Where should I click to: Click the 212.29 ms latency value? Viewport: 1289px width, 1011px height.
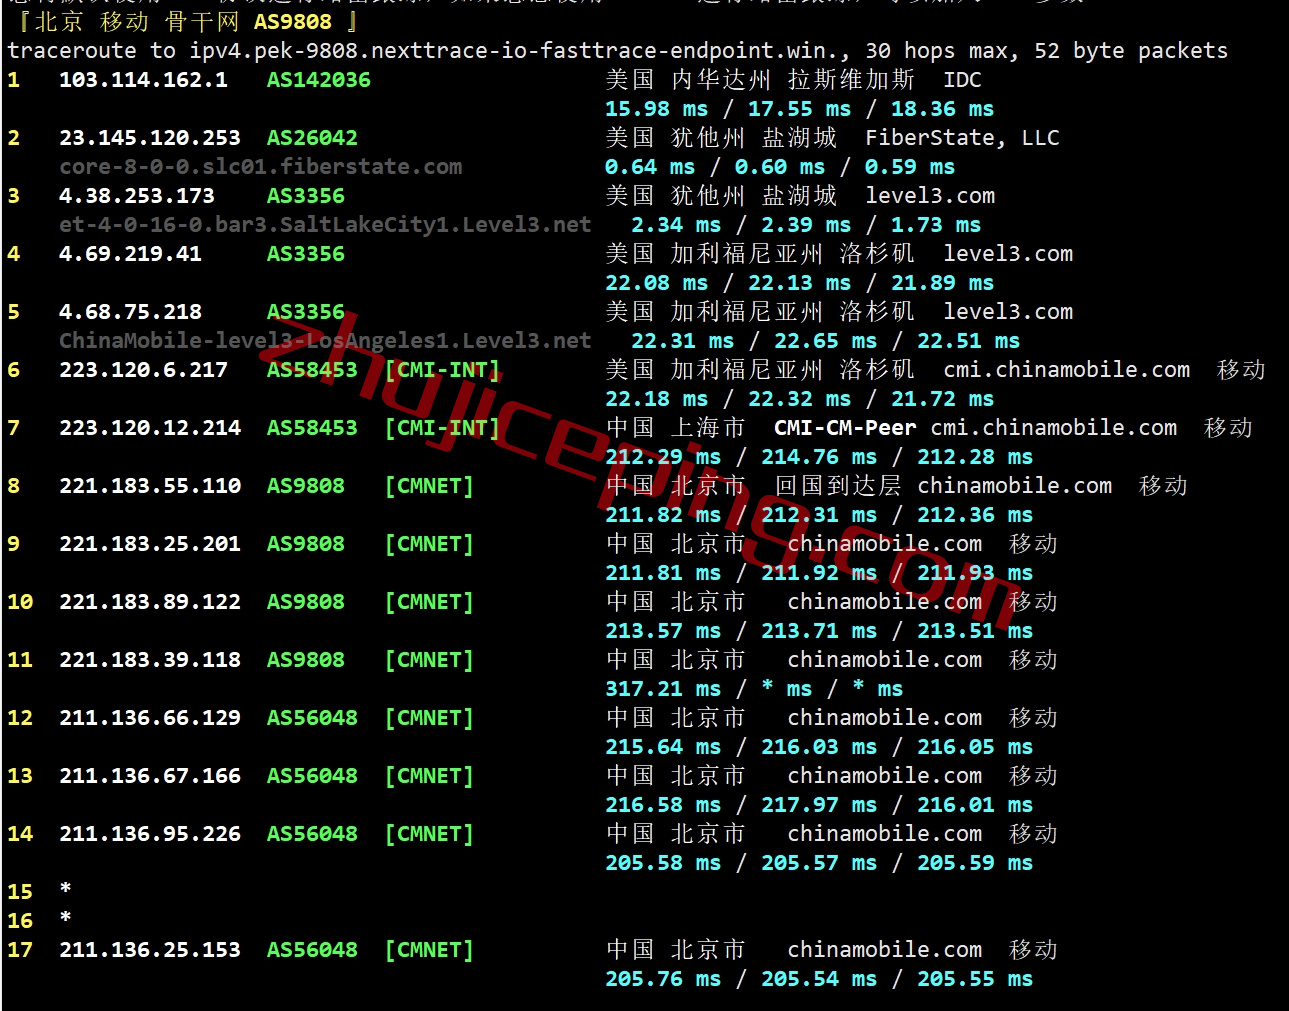pyautogui.click(x=663, y=457)
